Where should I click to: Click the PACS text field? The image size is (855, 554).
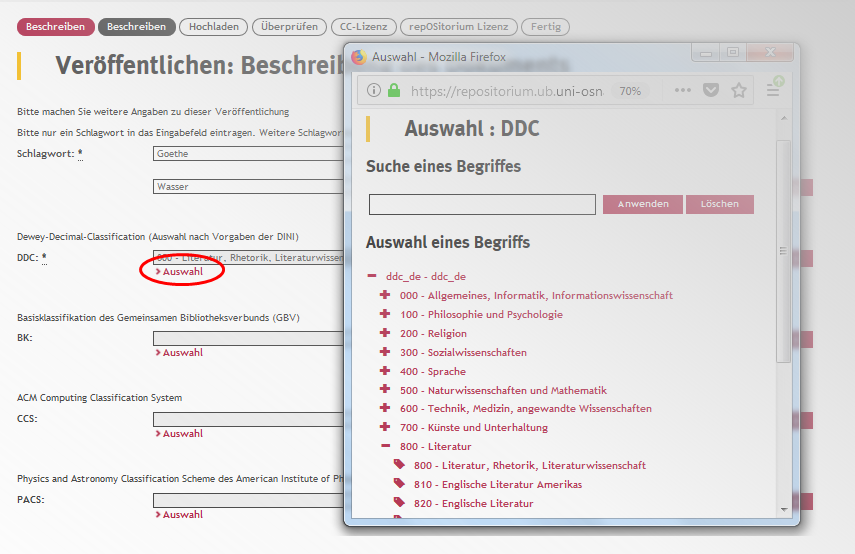249,501
